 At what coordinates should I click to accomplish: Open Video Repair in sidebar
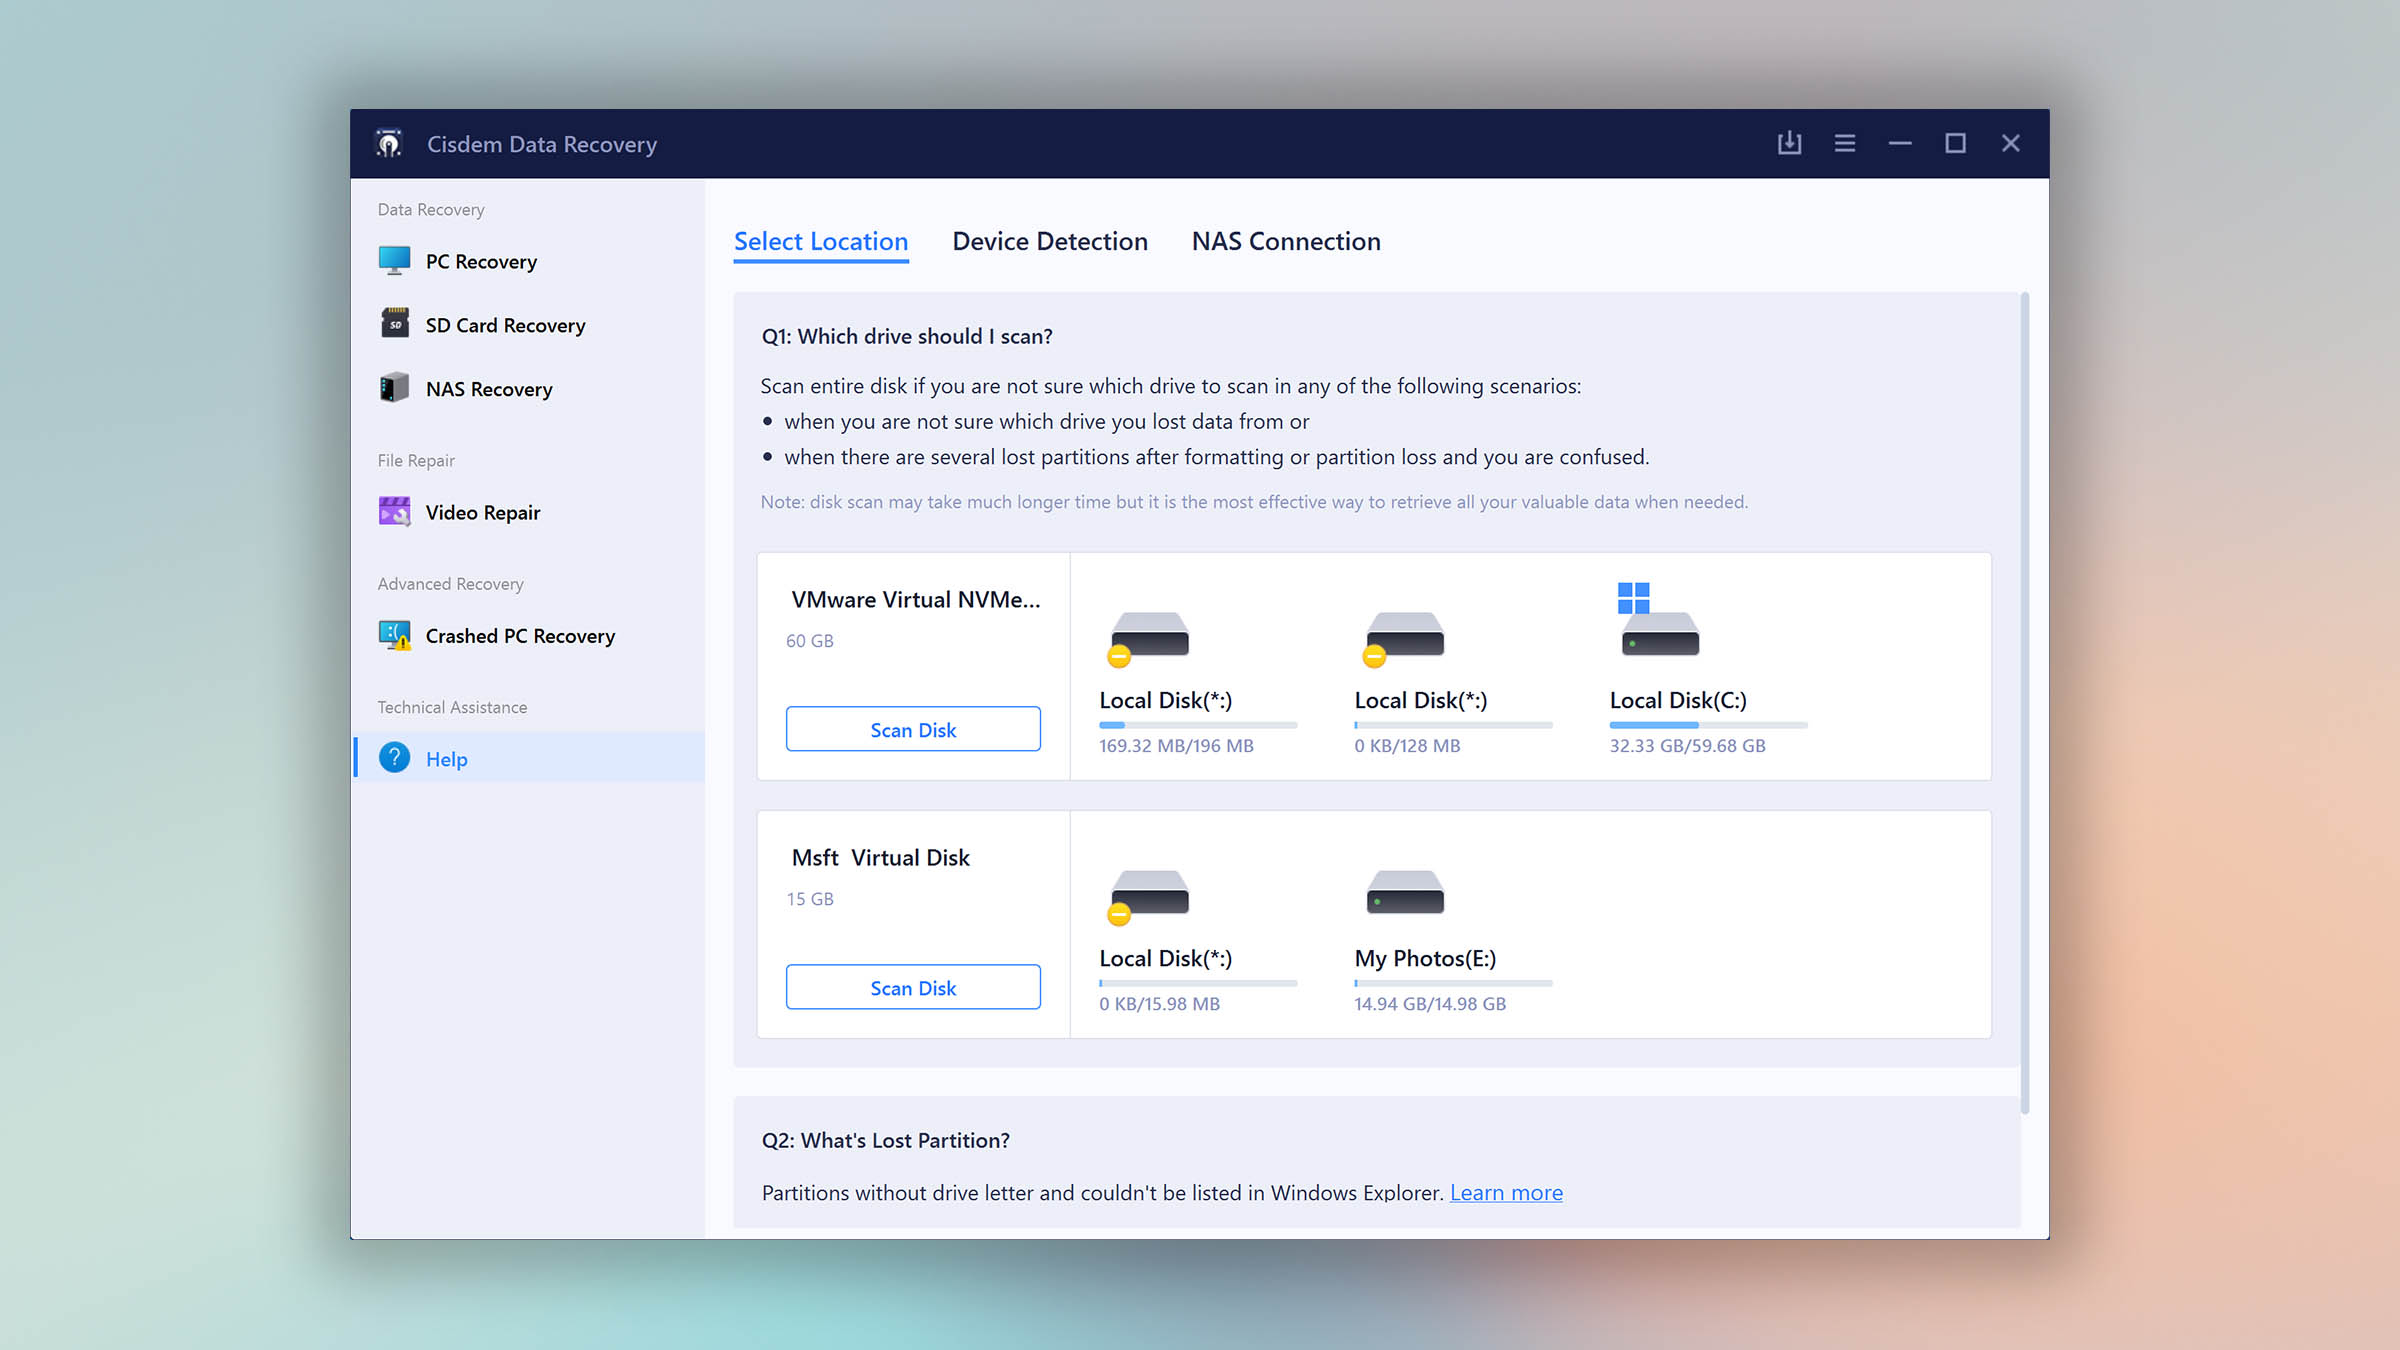point(529,512)
